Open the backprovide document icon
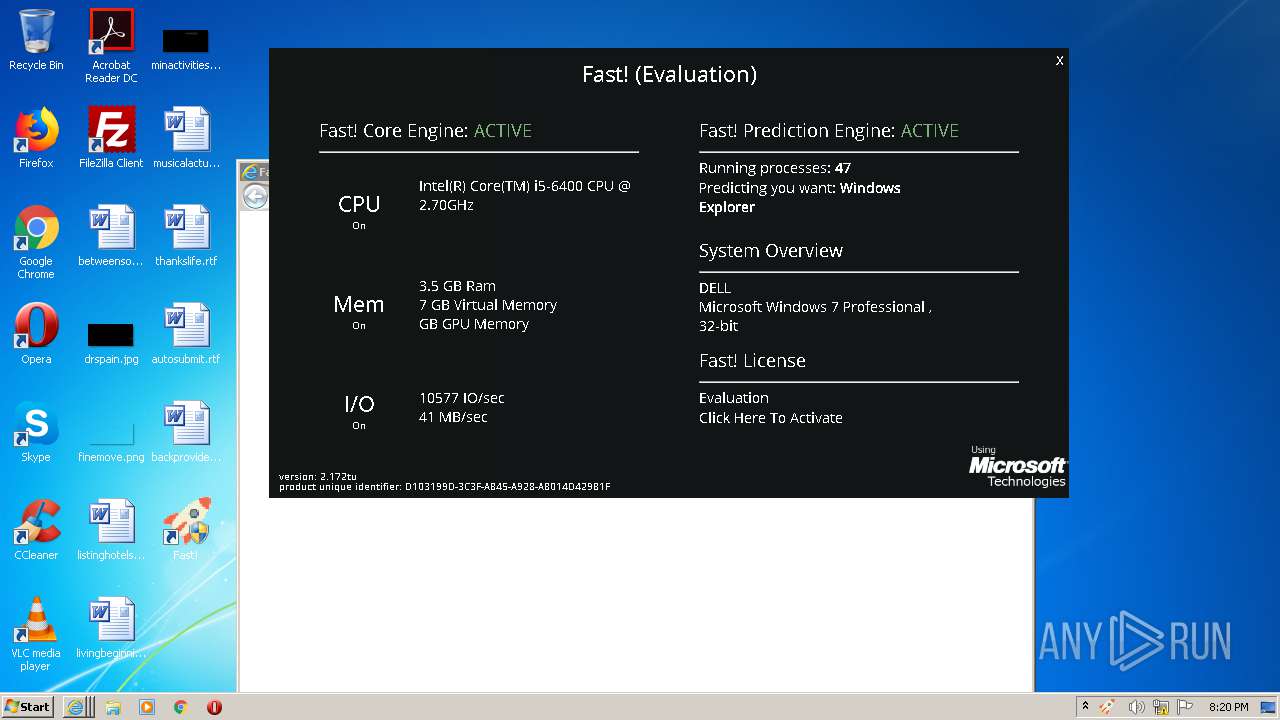This screenshot has height=720, width=1280. [x=186, y=432]
